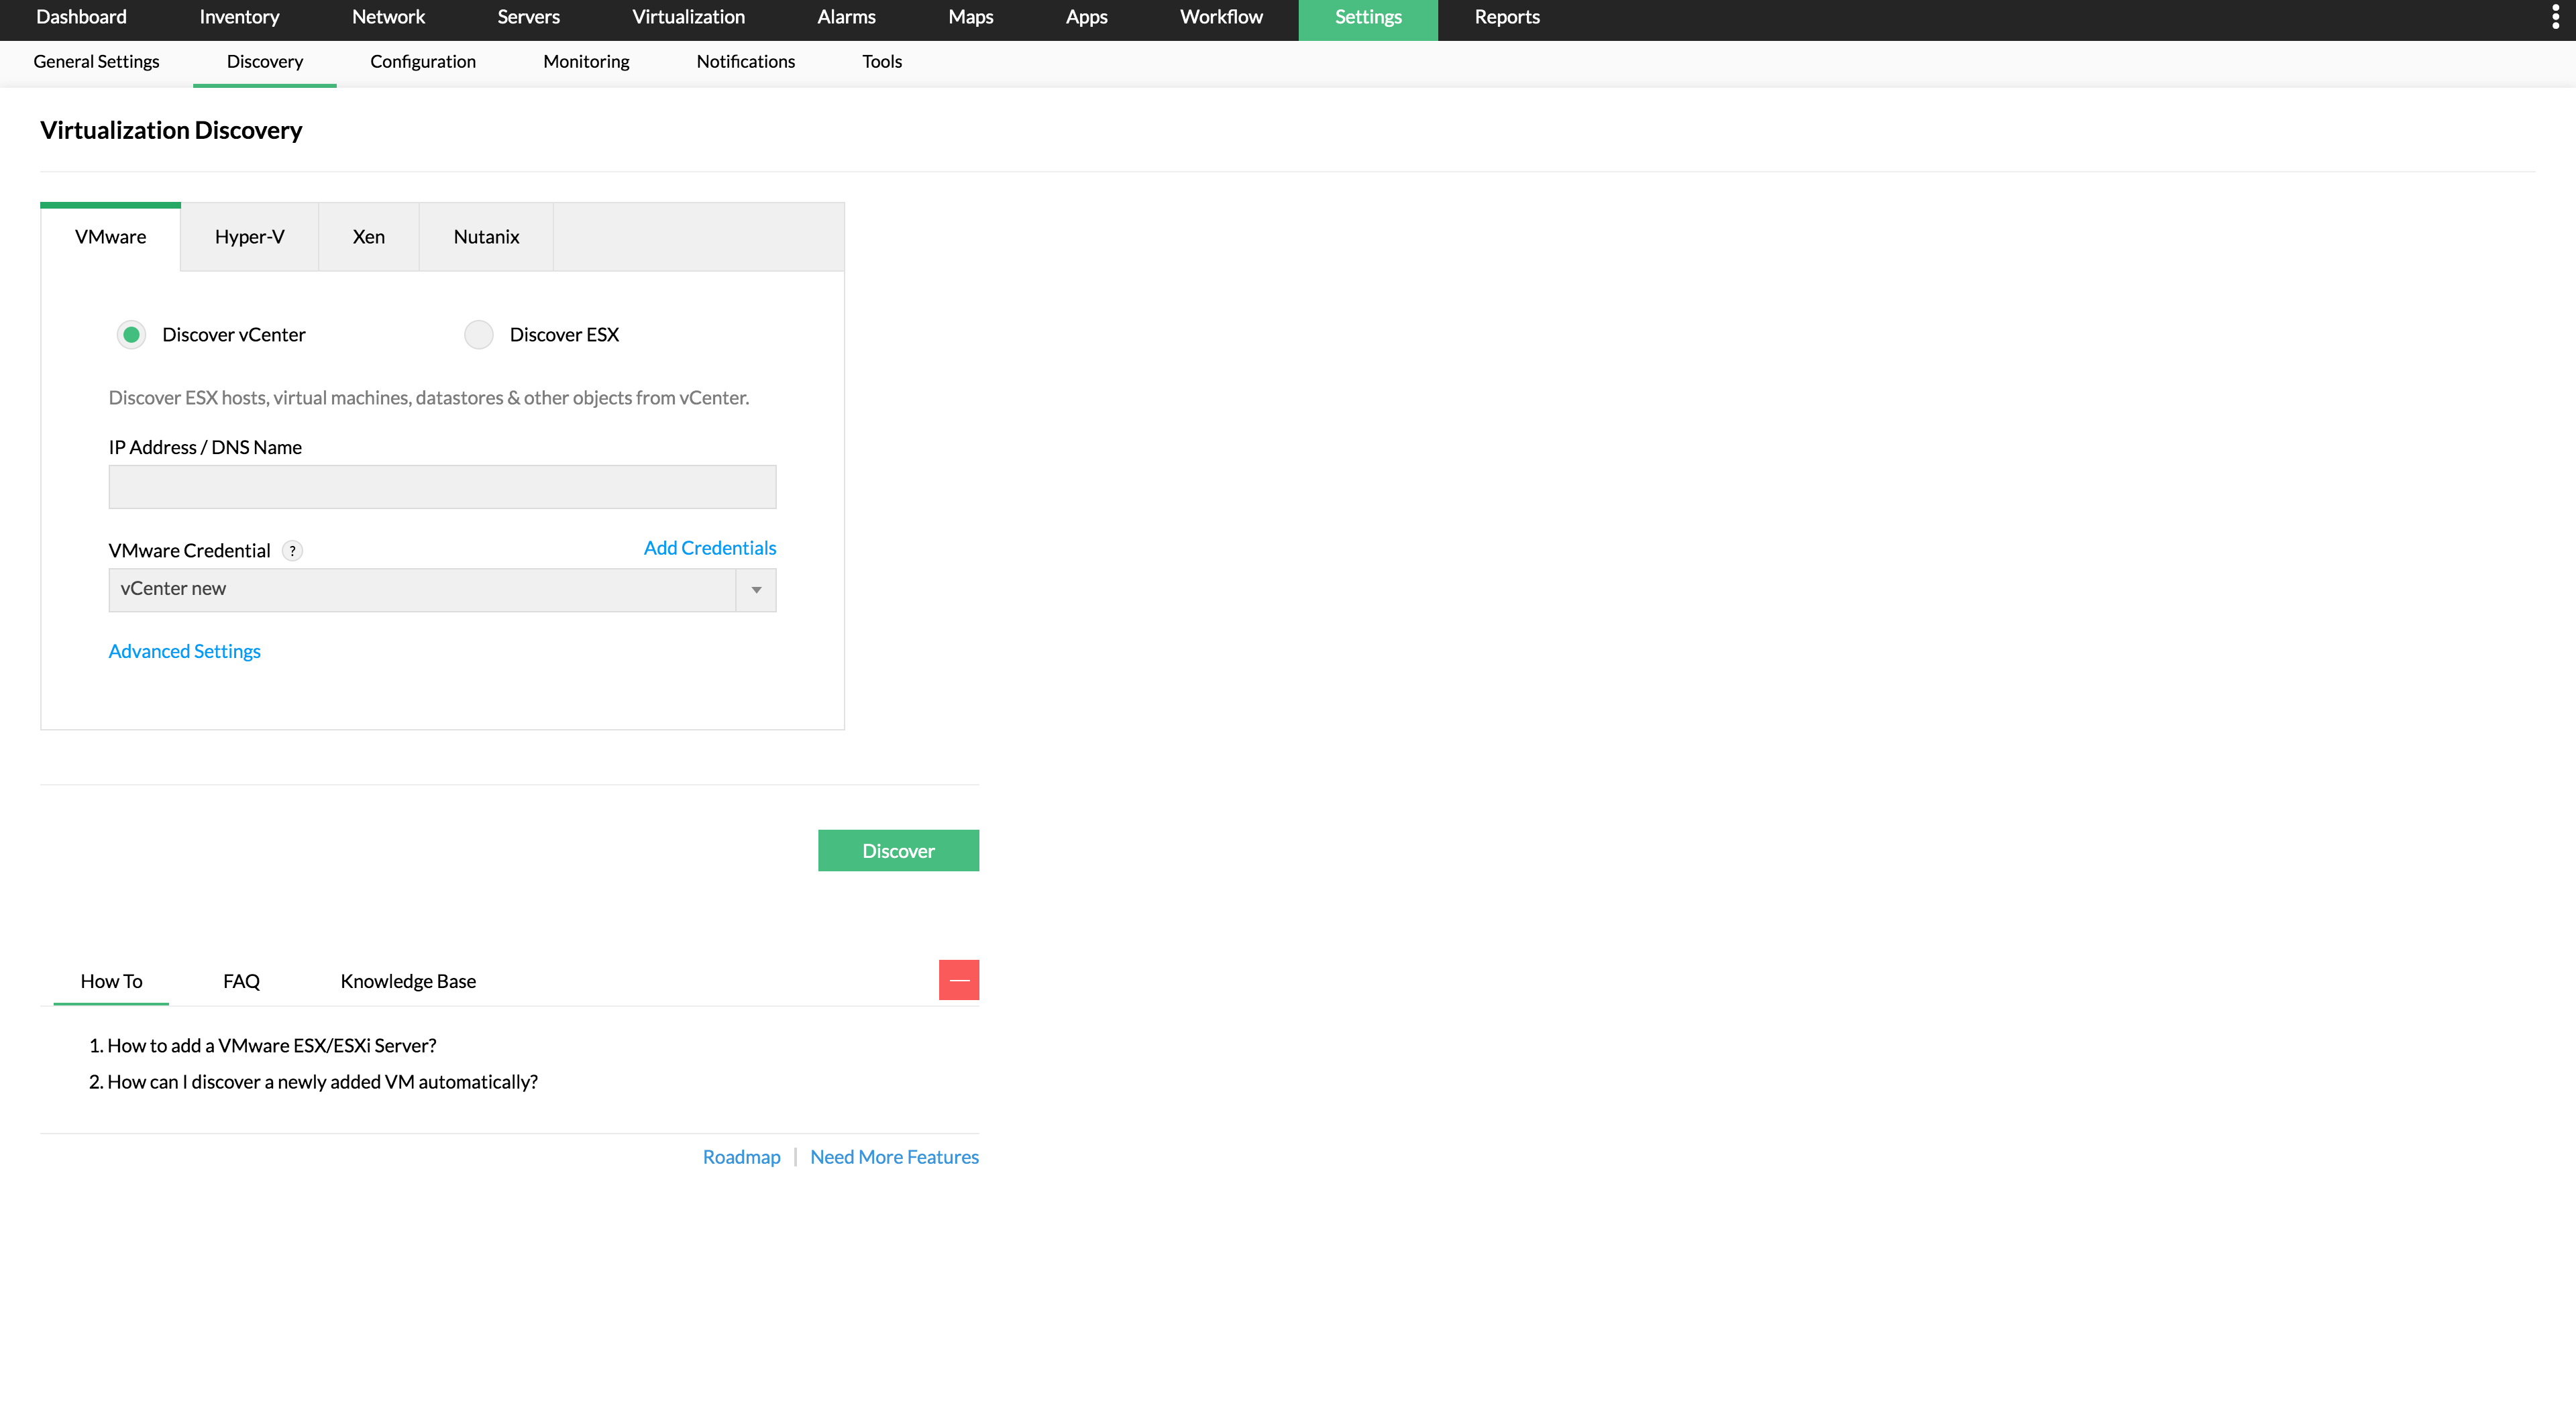2576x1424 pixels.
Task: Switch to the Nutanix tab
Action: [x=486, y=237]
